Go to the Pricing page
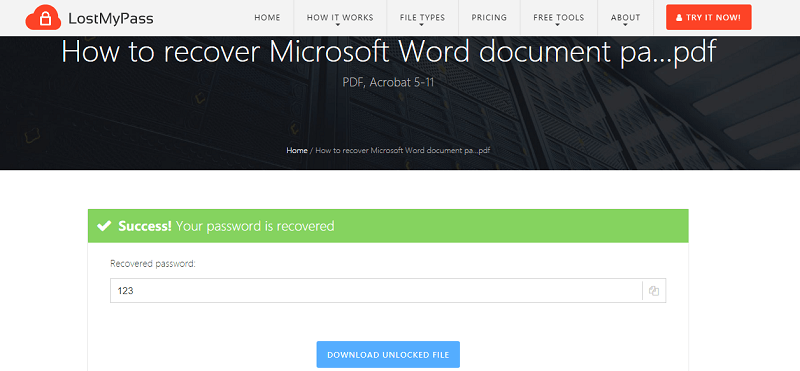 coord(489,17)
